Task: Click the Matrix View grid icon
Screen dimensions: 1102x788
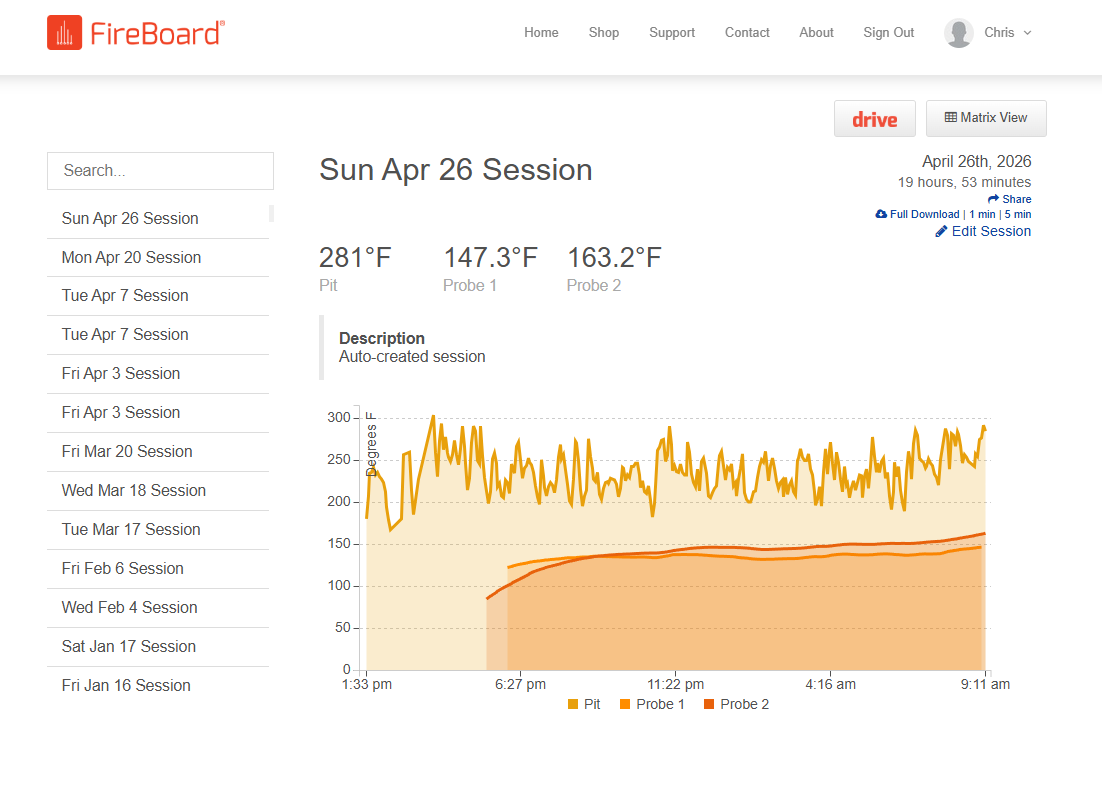Action: point(950,118)
